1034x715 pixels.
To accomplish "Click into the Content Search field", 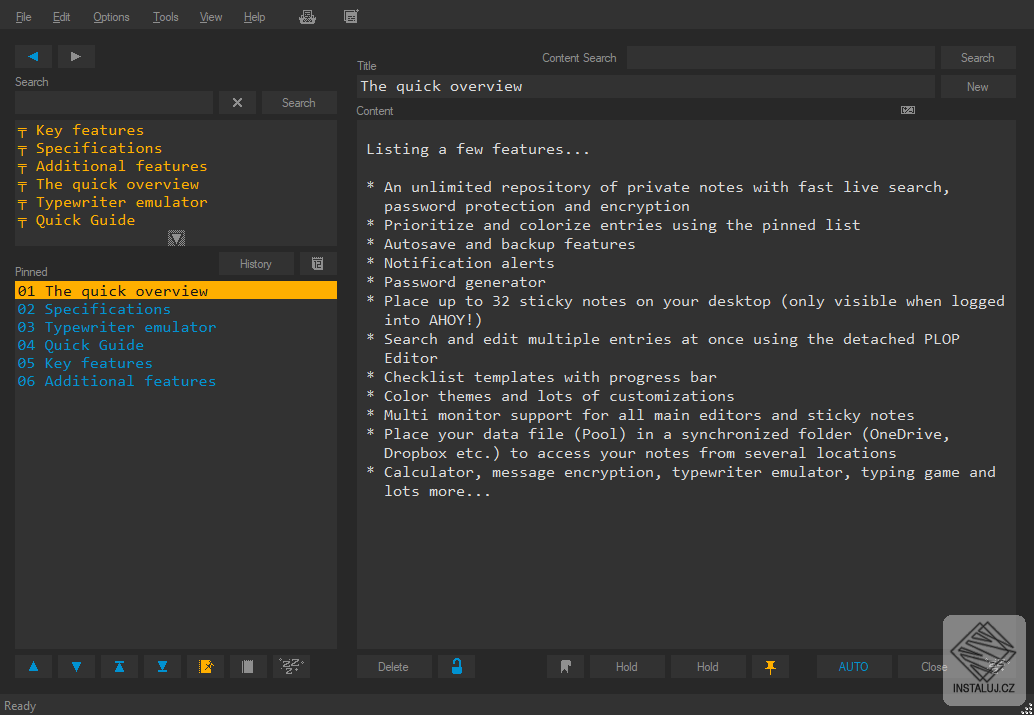I will coord(780,58).
